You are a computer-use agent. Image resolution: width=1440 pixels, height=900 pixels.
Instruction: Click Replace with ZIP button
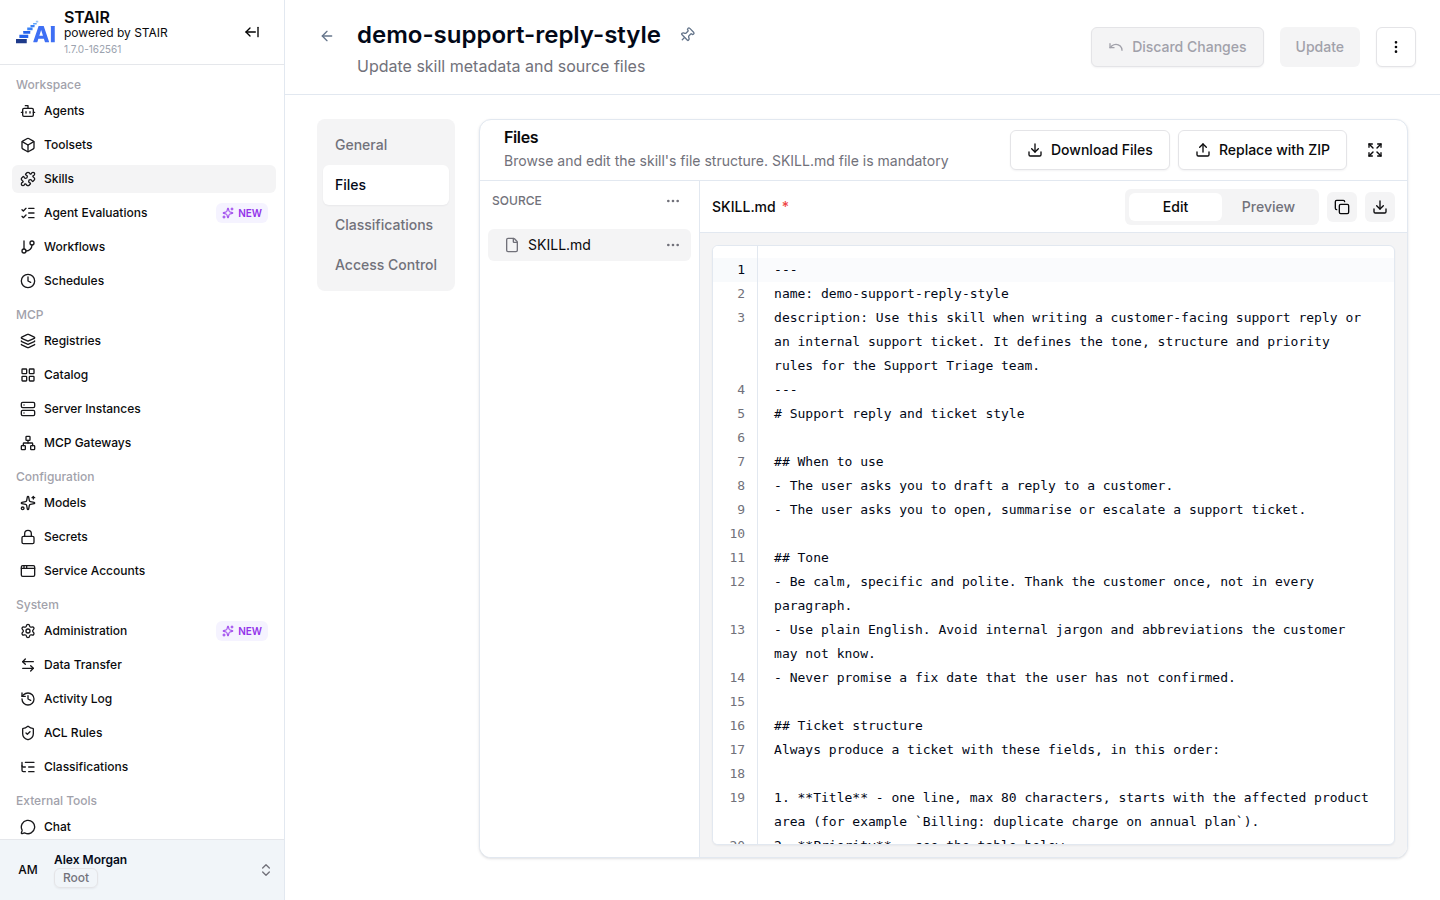pyautogui.click(x=1262, y=150)
